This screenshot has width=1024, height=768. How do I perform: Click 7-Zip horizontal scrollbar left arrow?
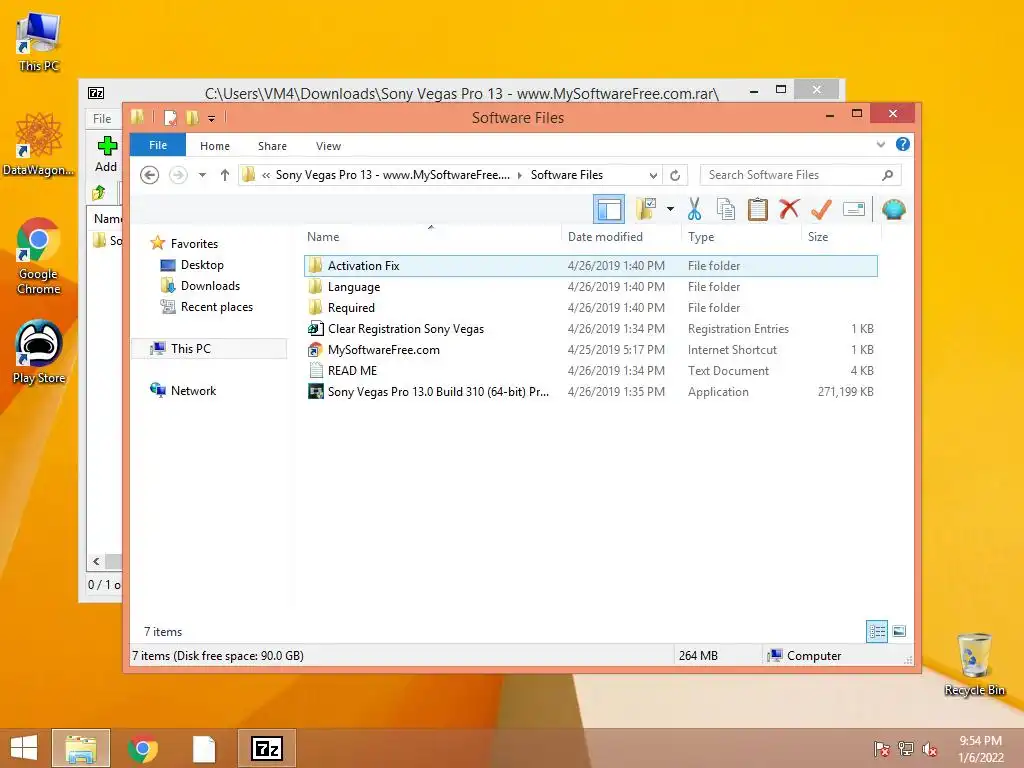pos(96,561)
